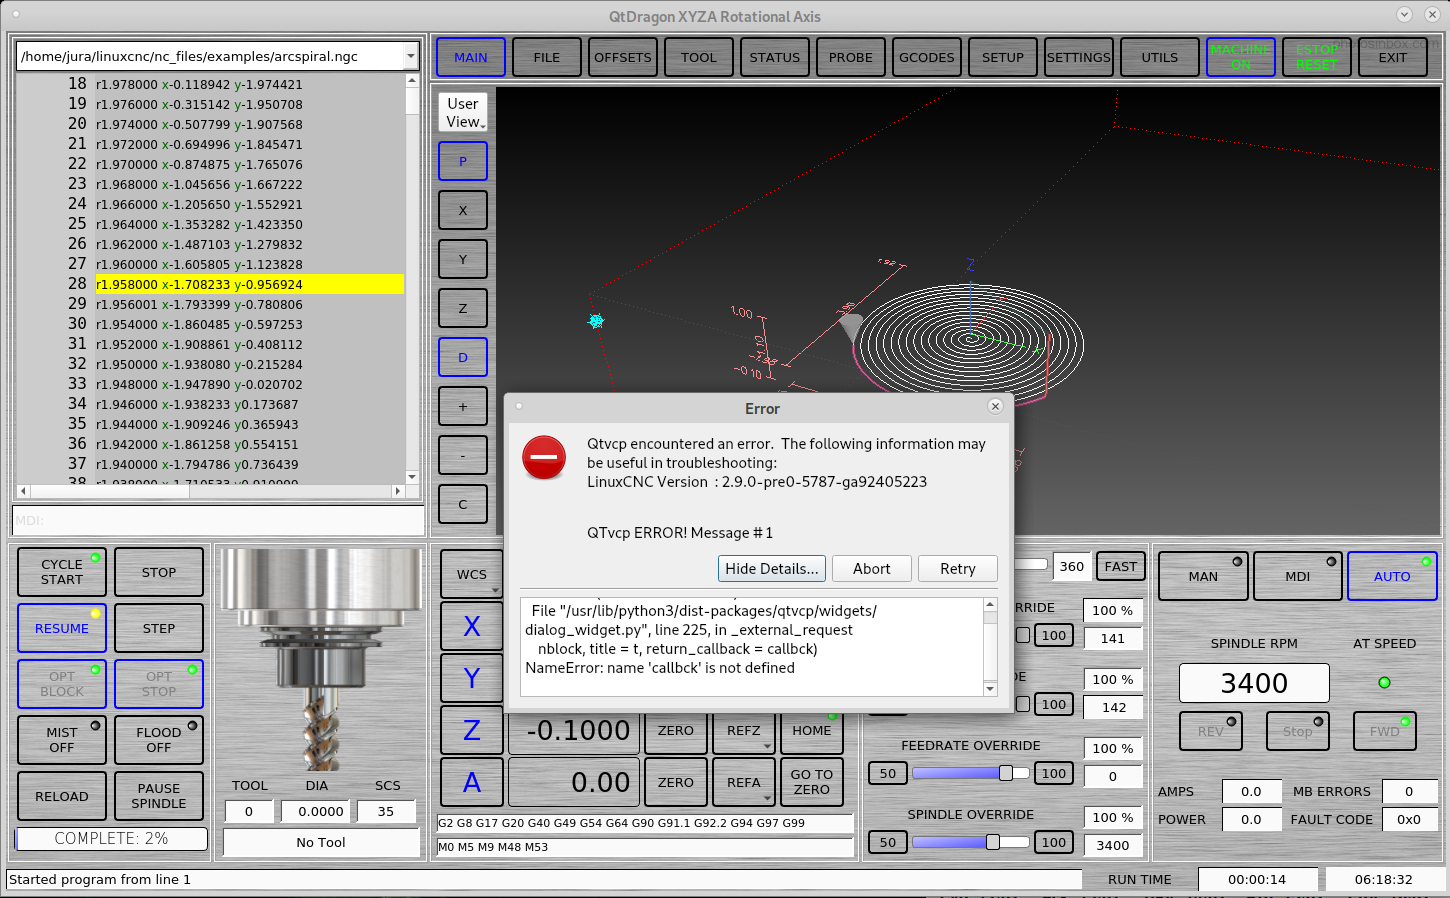Image resolution: width=1450 pixels, height=898 pixels.
Task: Click ESTOP RESET button
Action: [x=1317, y=57]
